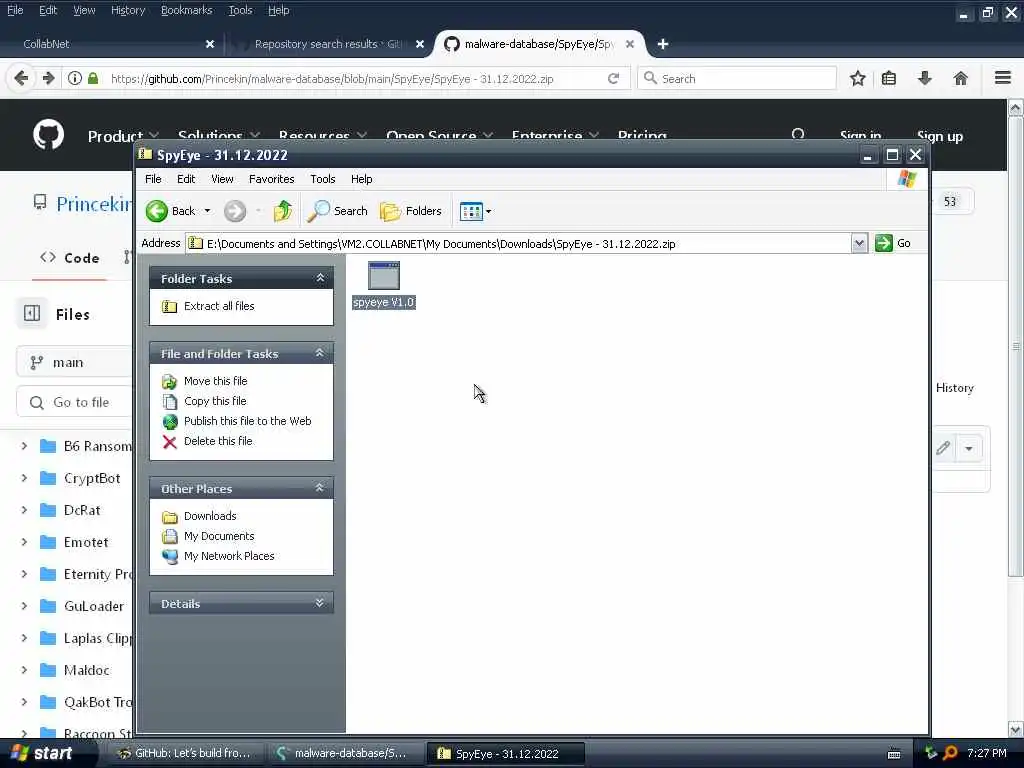Image resolution: width=1024 pixels, height=768 pixels.
Task: Click the Back button in the SpyEye window
Action: (170, 211)
